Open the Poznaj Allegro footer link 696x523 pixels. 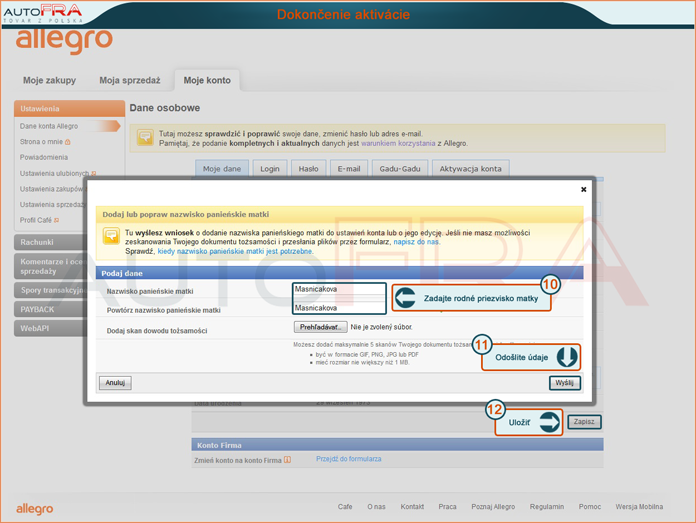[493, 507]
